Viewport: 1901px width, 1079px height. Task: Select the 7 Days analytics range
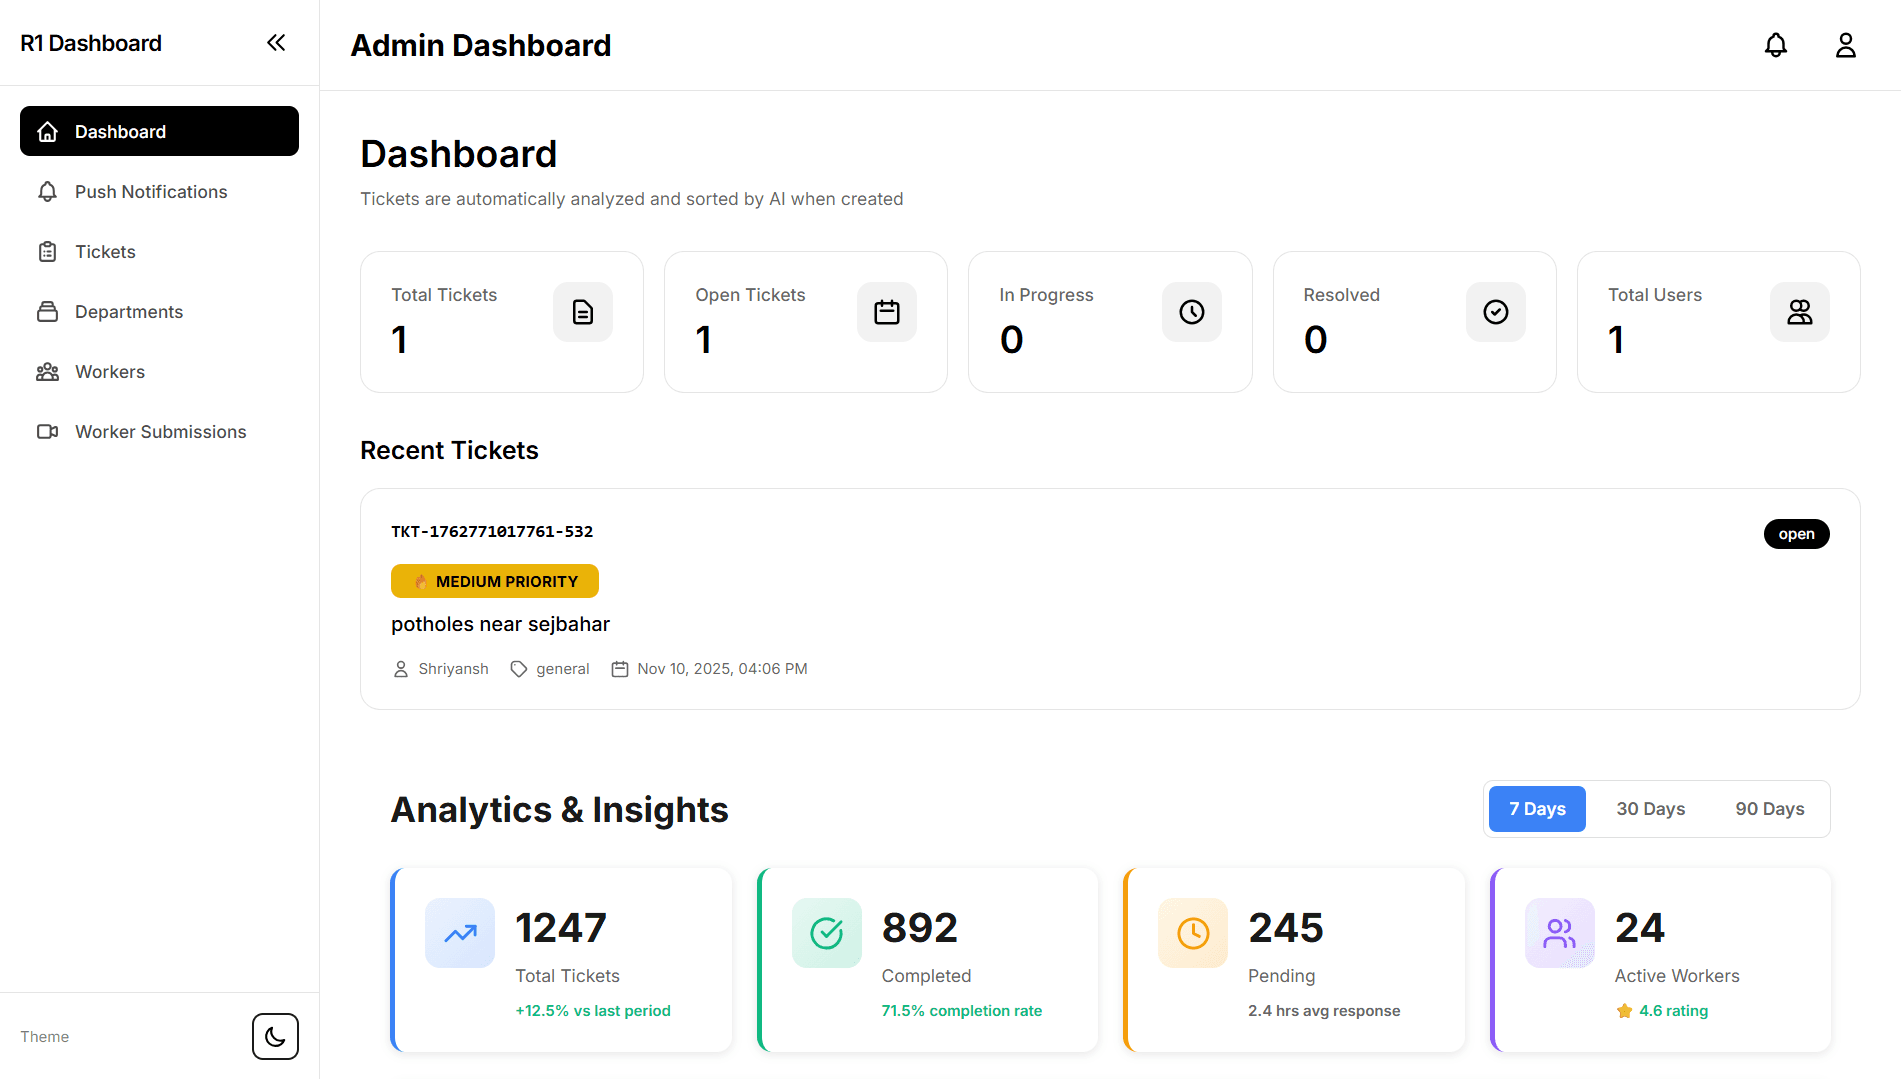click(1537, 809)
